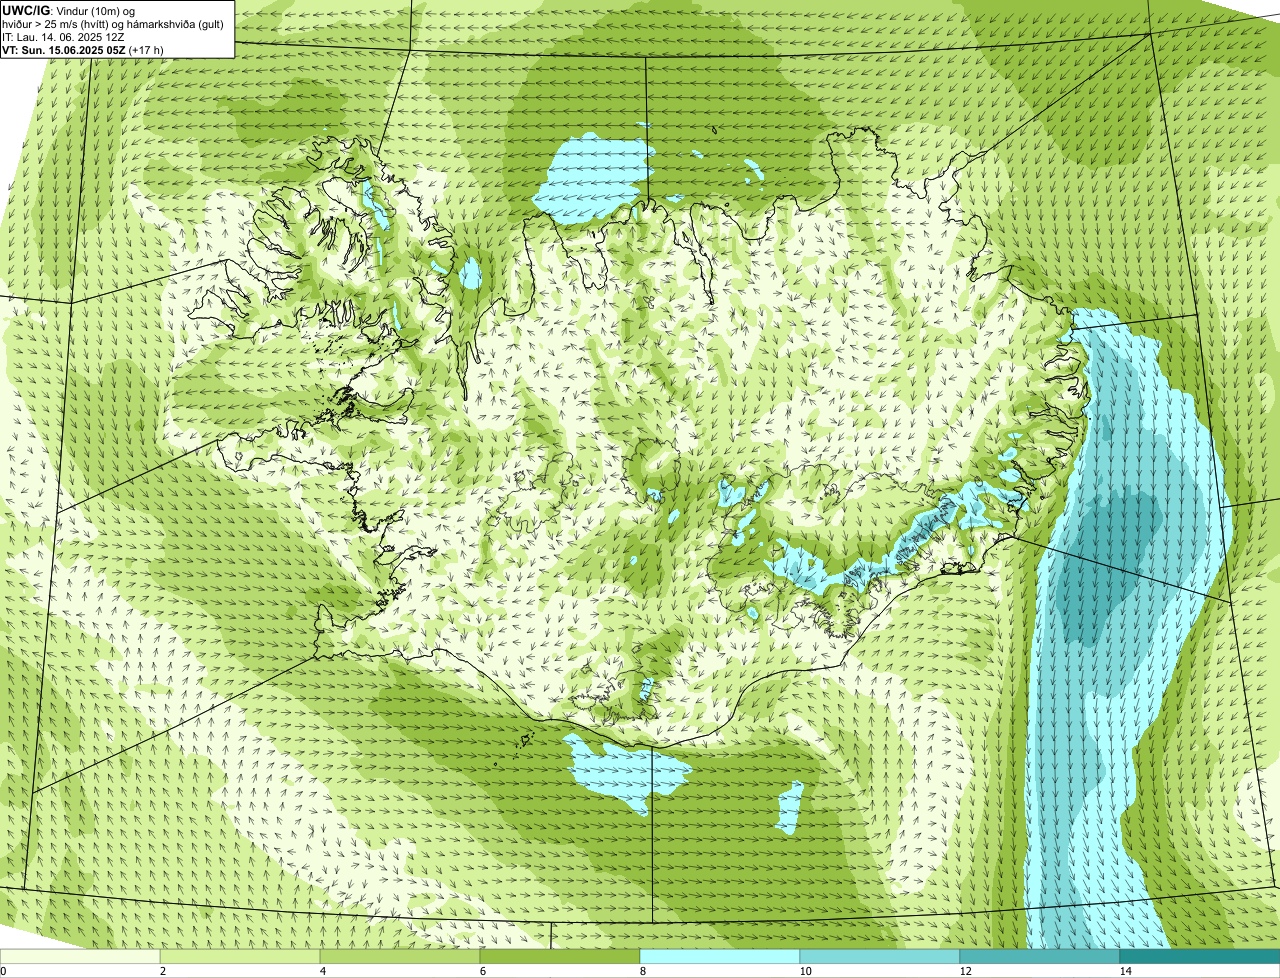Click the 10–12 m/s cyan legend swatch
The image size is (1280, 978).
point(880,956)
